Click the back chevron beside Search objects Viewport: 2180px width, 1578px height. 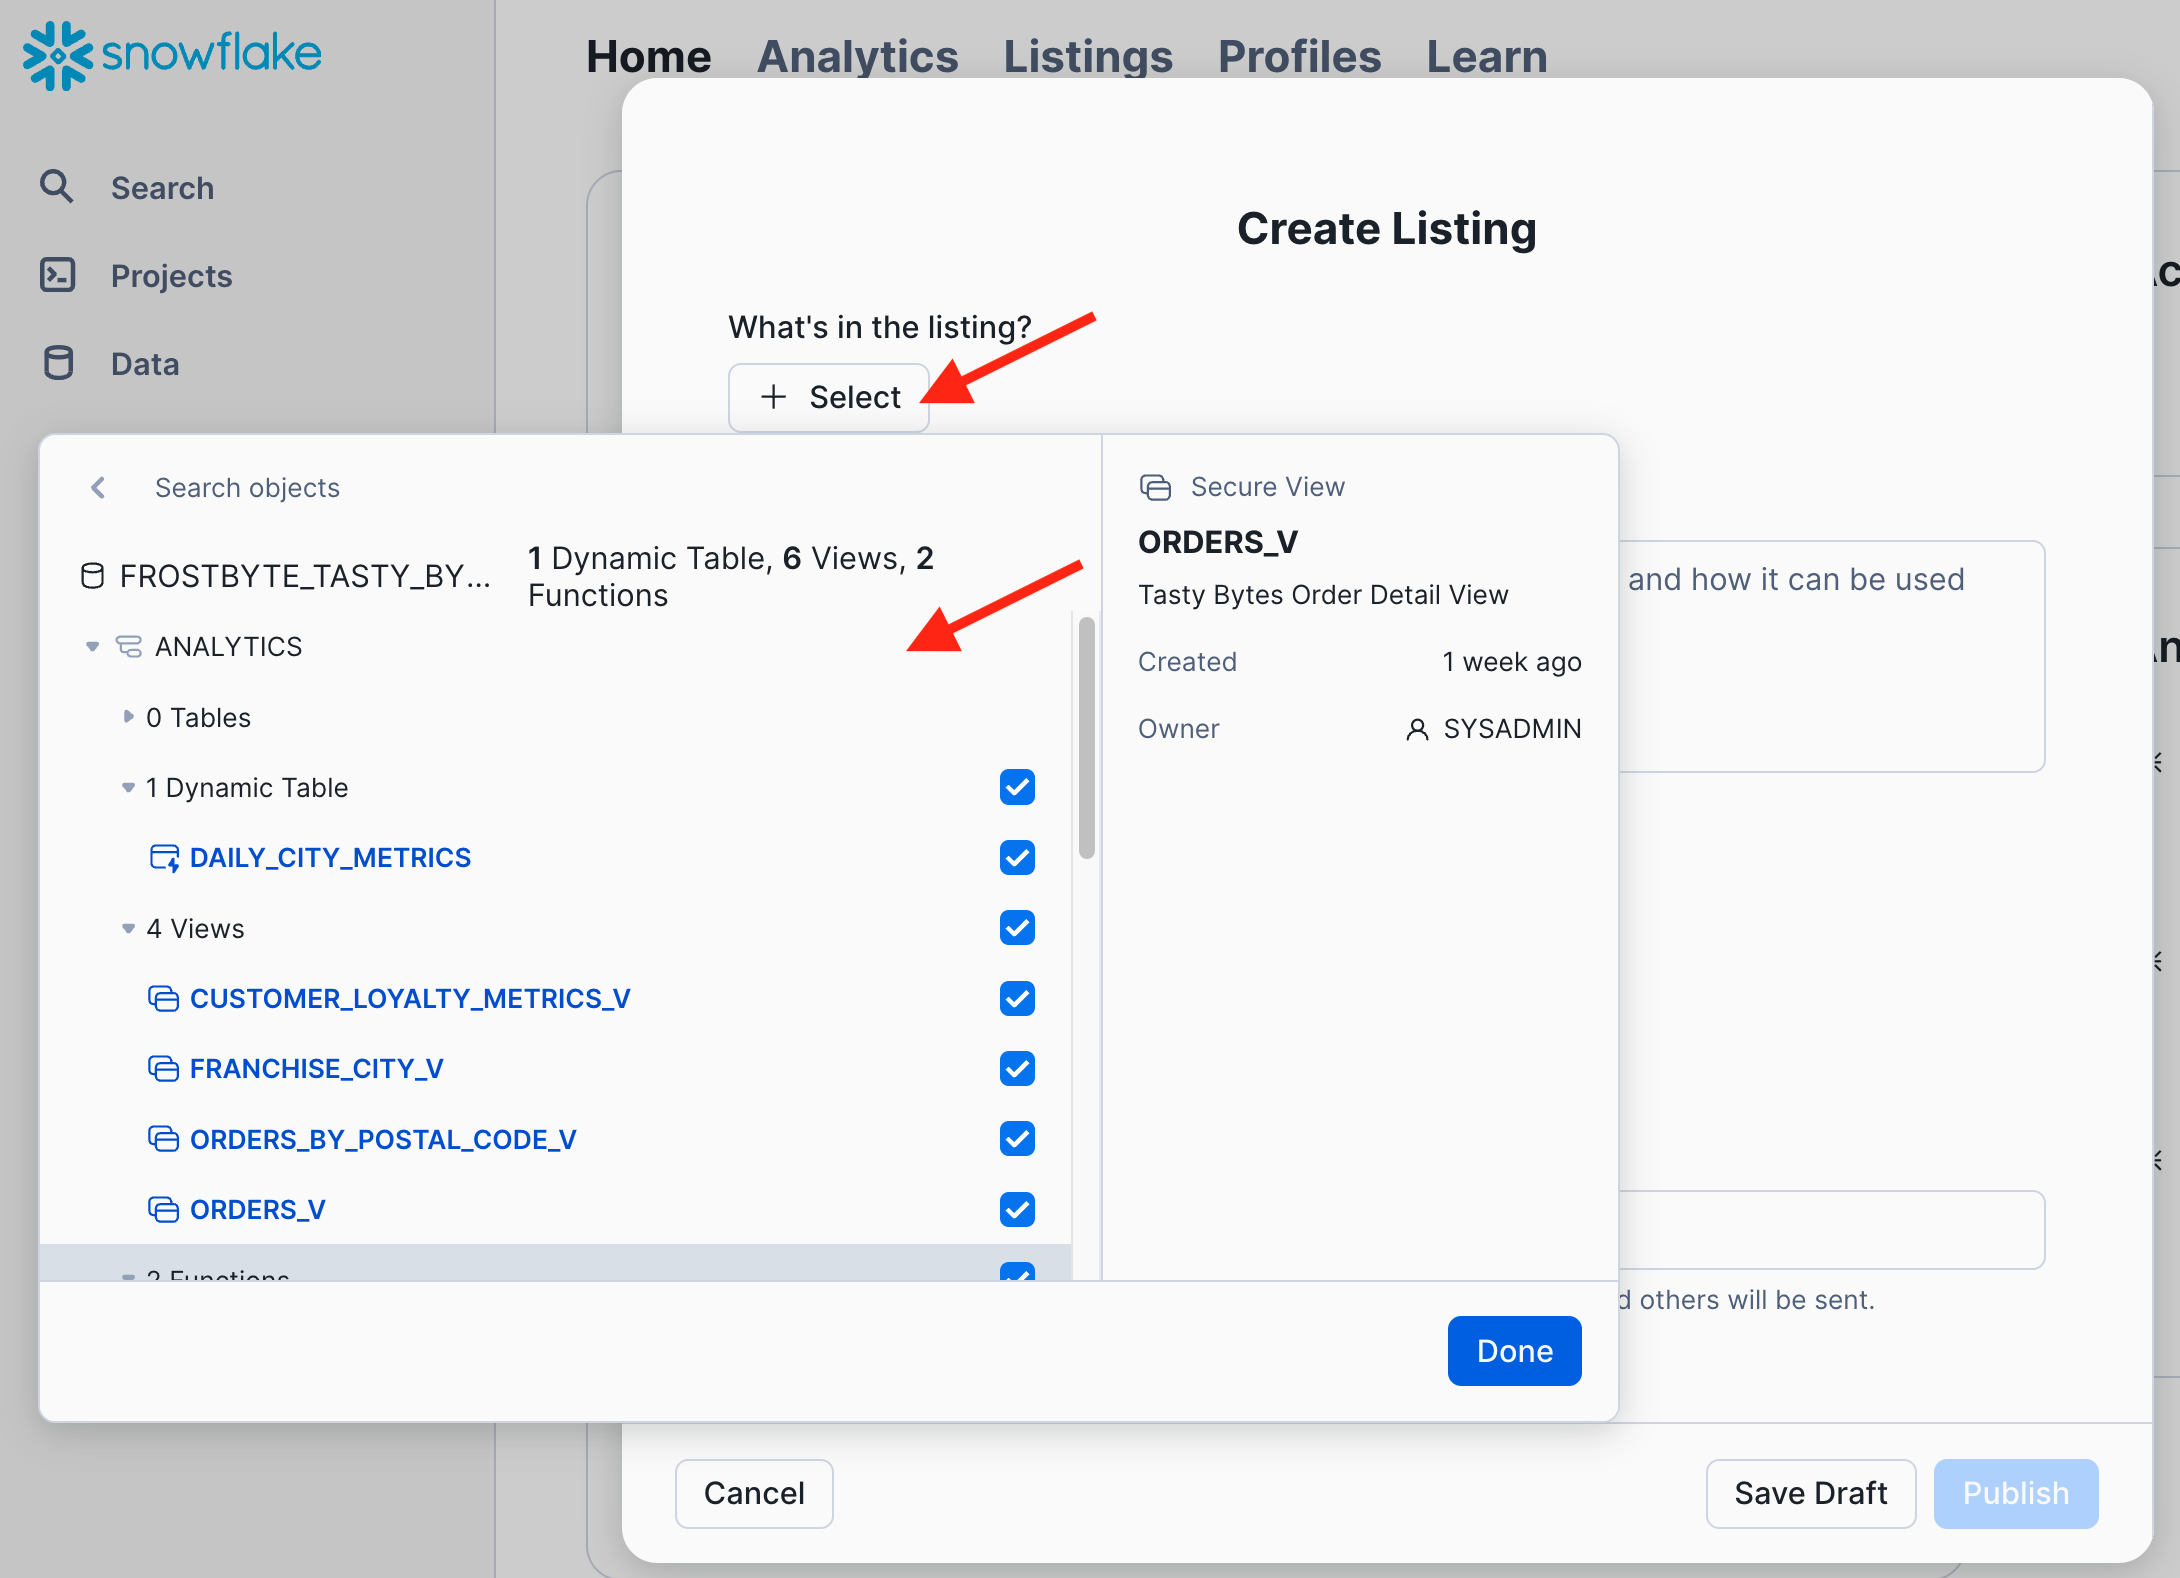click(98, 488)
